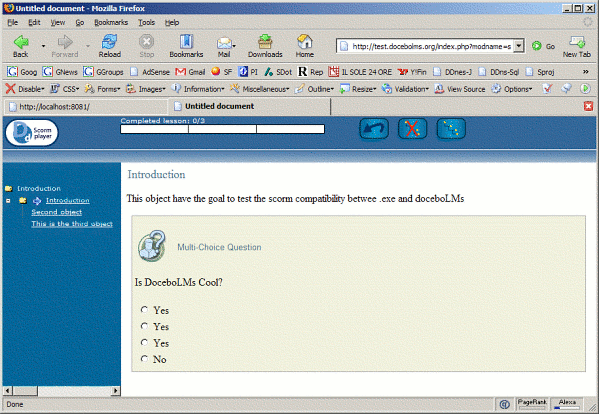Toggle the Scorm player tree-view icon
599x414 pixels.
451,129
